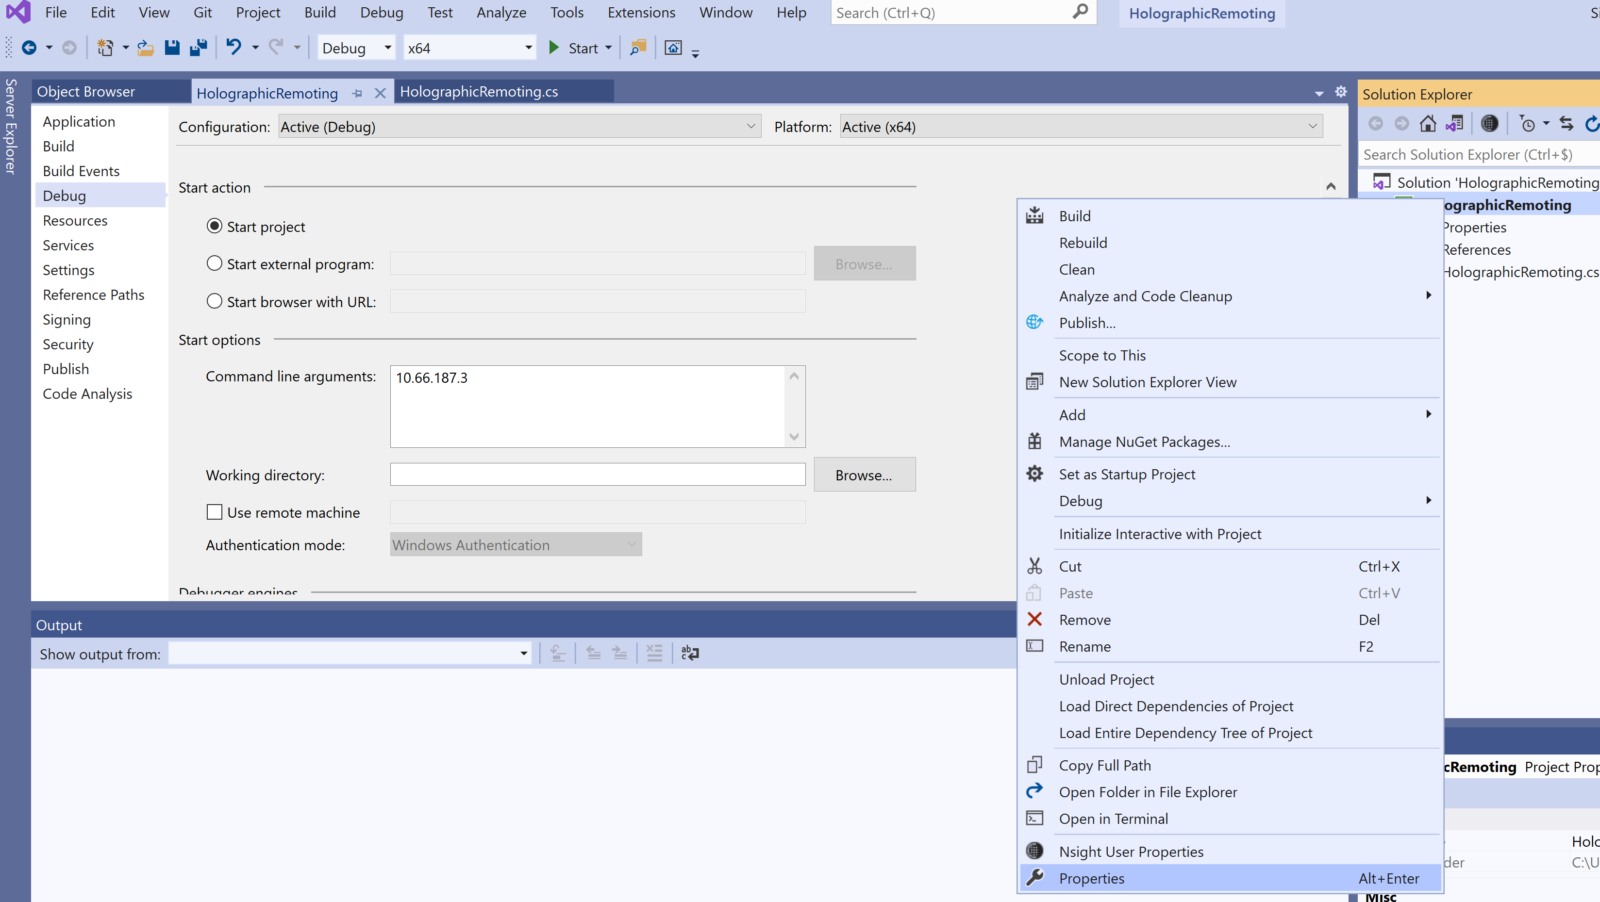Click the Pending Changes Filter clock icon
The width and height of the screenshot is (1600, 902).
tap(1527, 123)
